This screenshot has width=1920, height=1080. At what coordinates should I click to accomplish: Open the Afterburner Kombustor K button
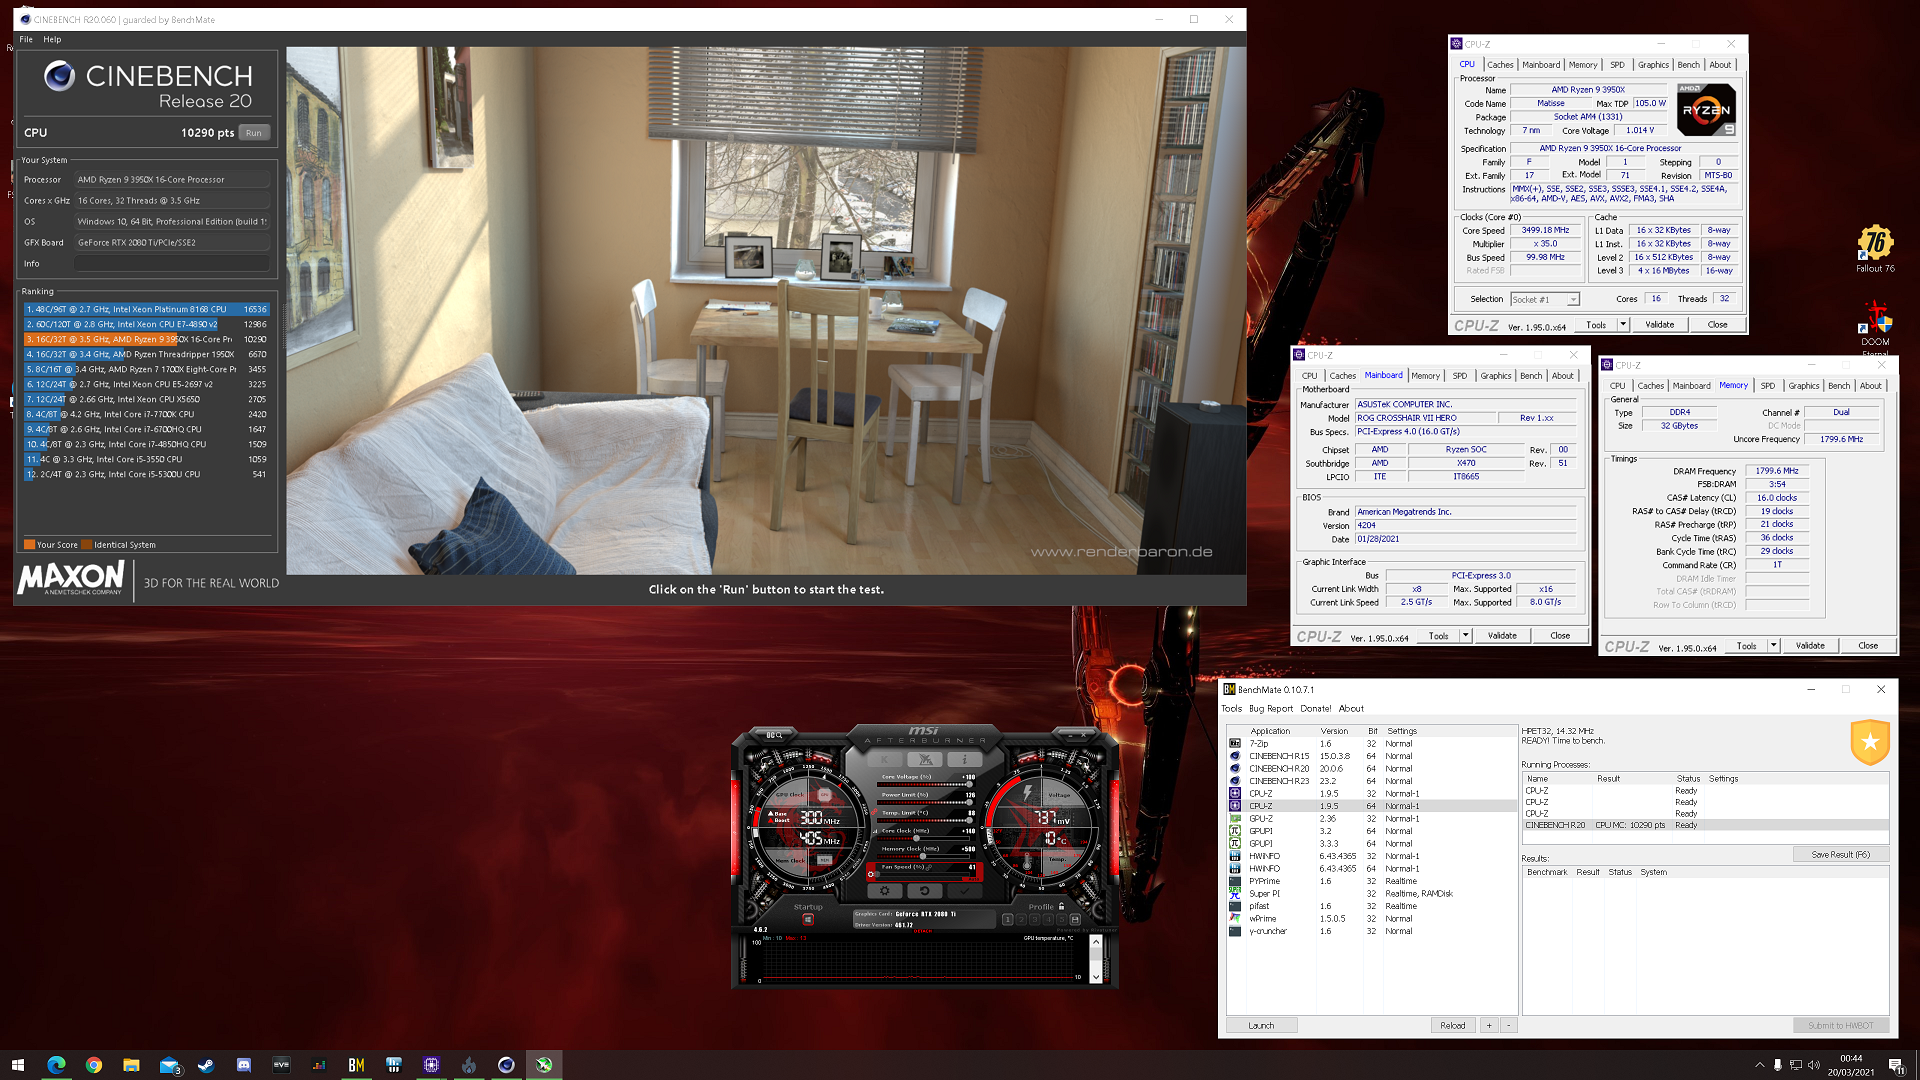point(885,760)
